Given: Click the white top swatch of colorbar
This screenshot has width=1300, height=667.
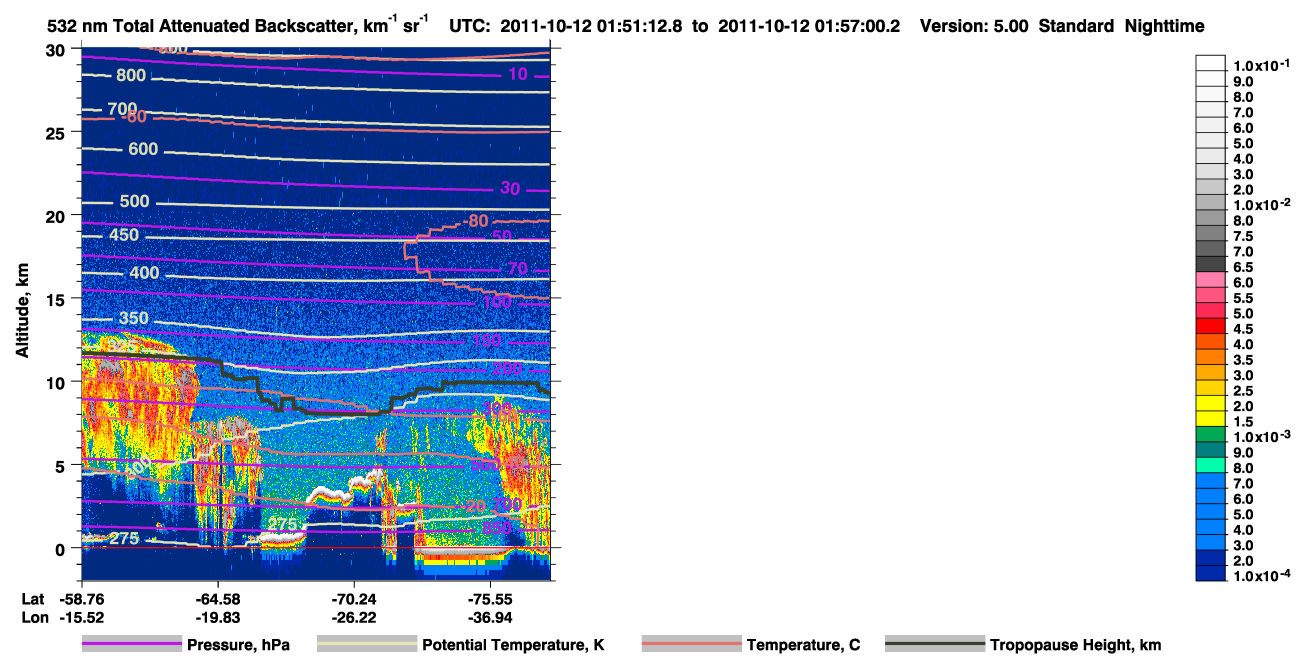Looking at the screenshot, I should (1211, 62).
